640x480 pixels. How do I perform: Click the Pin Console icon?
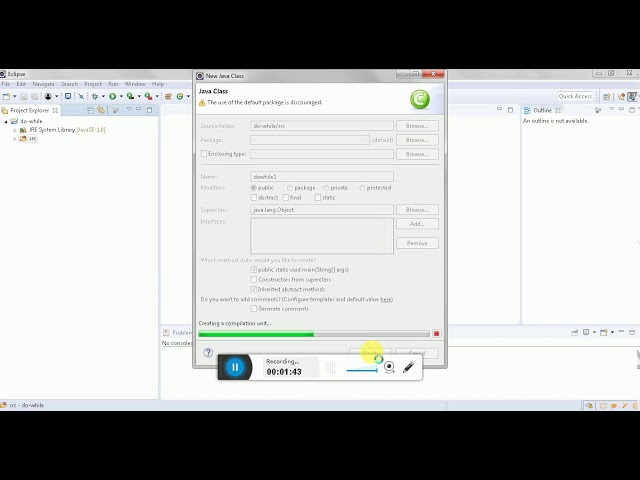coord(575,333)
